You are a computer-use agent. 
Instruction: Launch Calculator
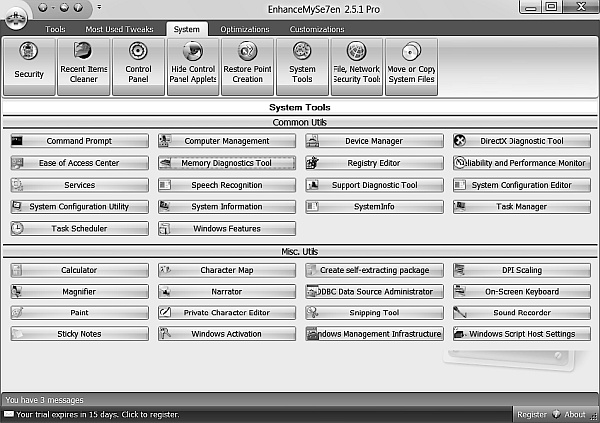tap(80, 270)
